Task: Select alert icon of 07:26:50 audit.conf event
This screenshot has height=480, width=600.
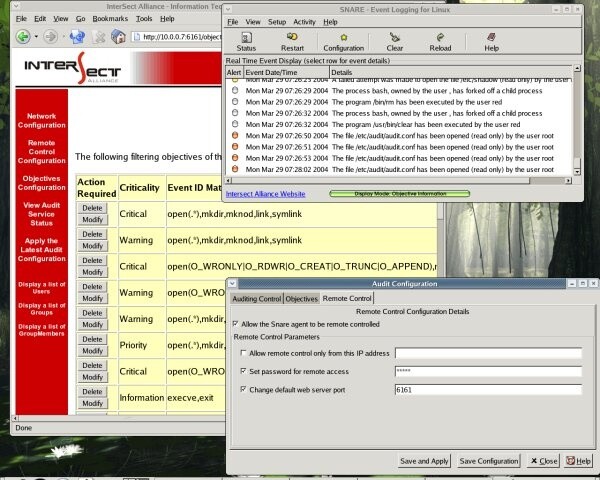Action: [x=235, y=136]
